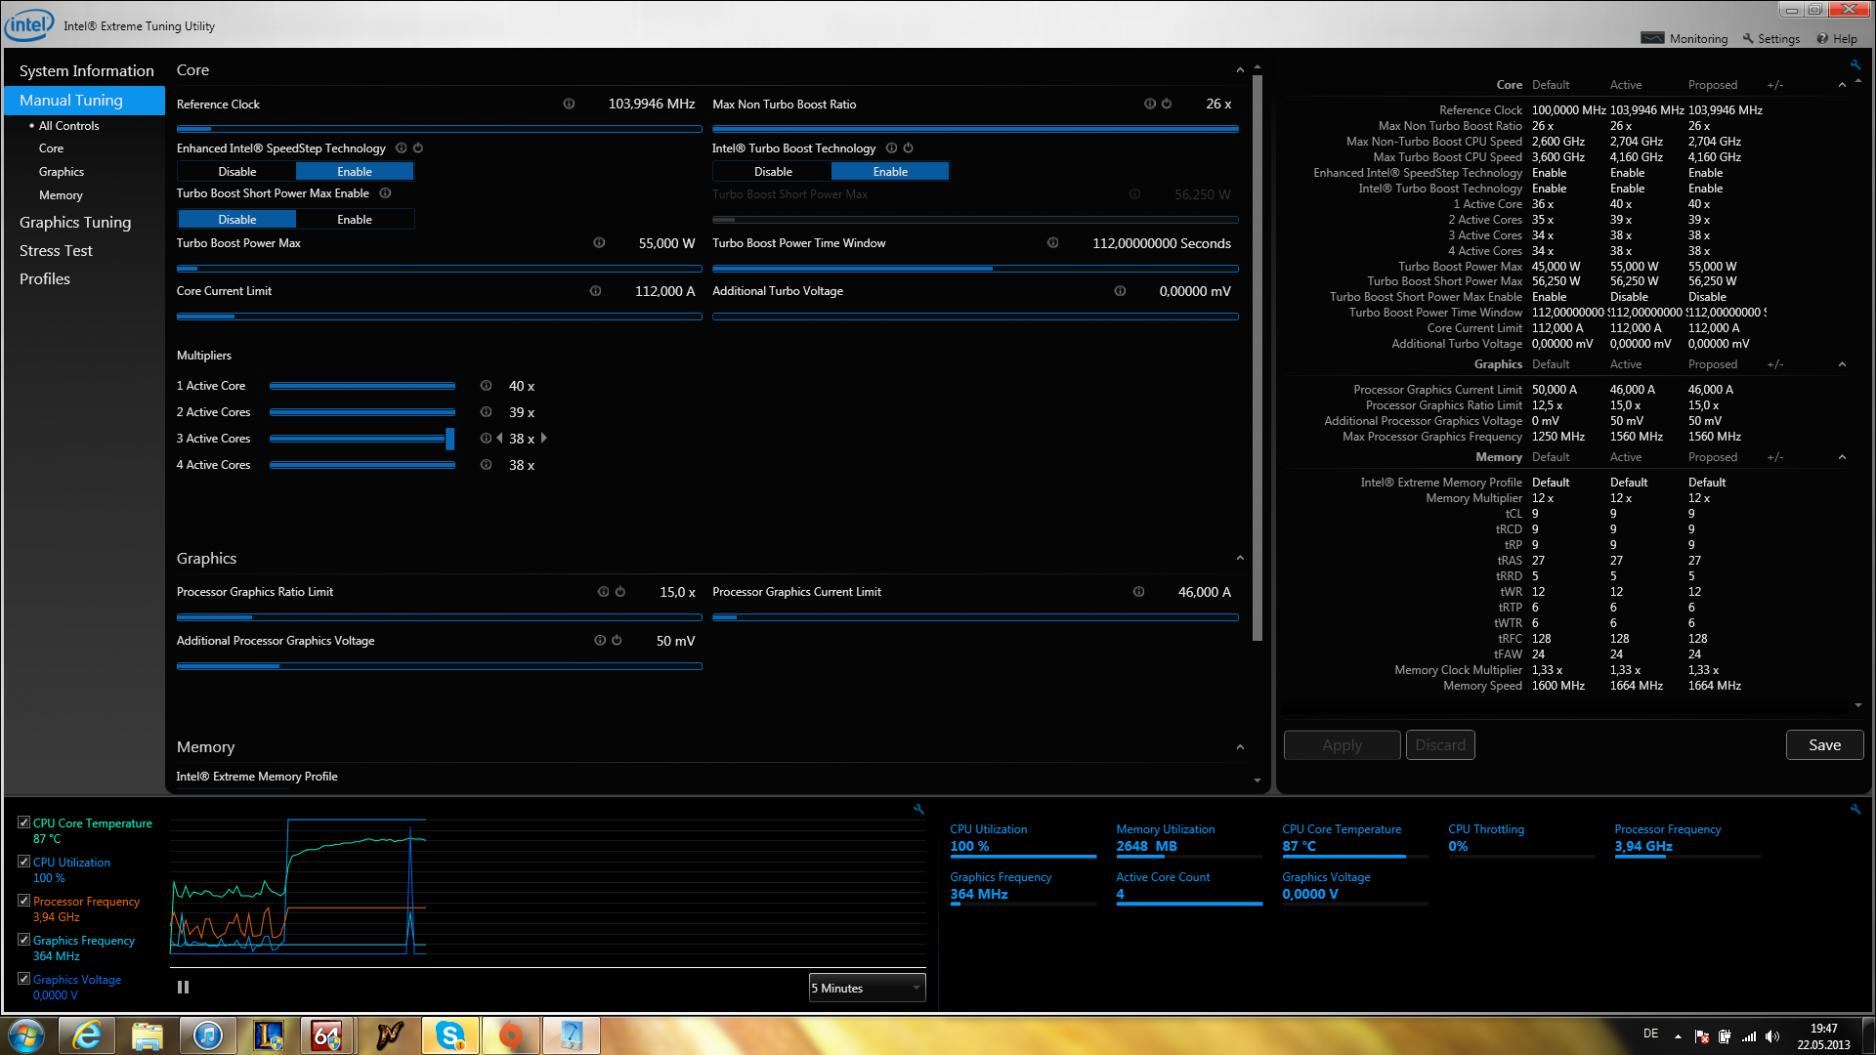Click info icon for Turbo Boost Power Max
Screen dimensions: 1876x1055
[599, 243]
